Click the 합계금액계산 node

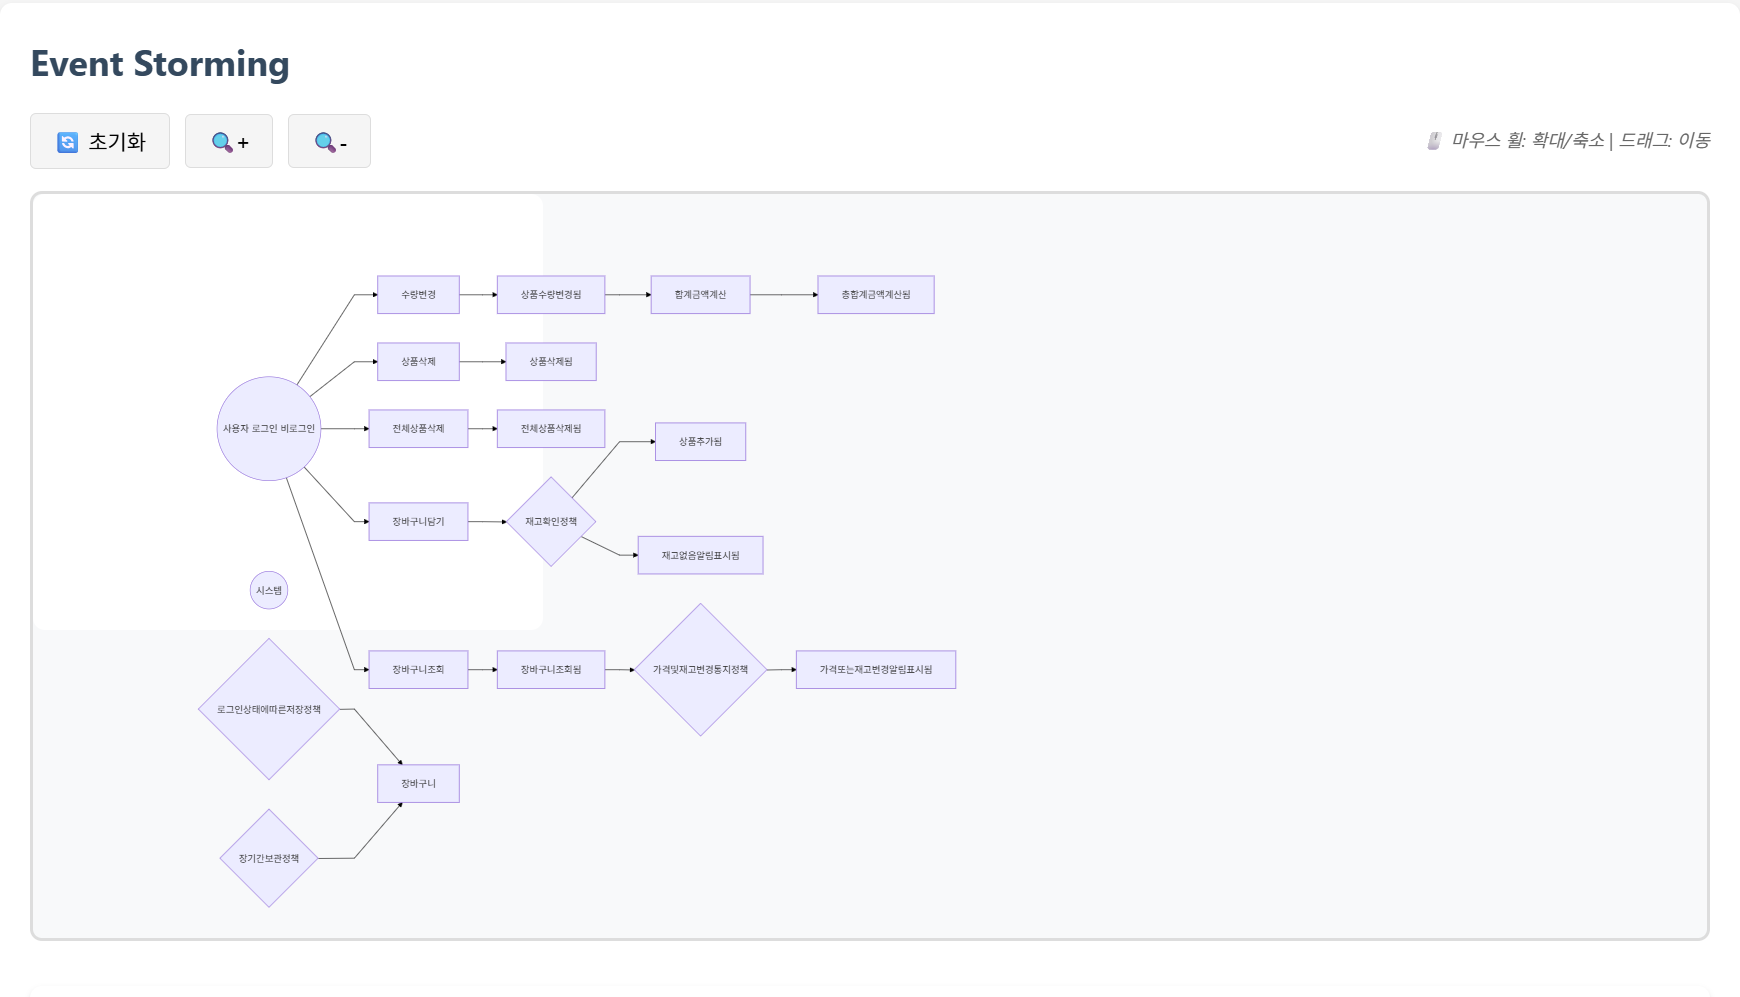point(700,295)
